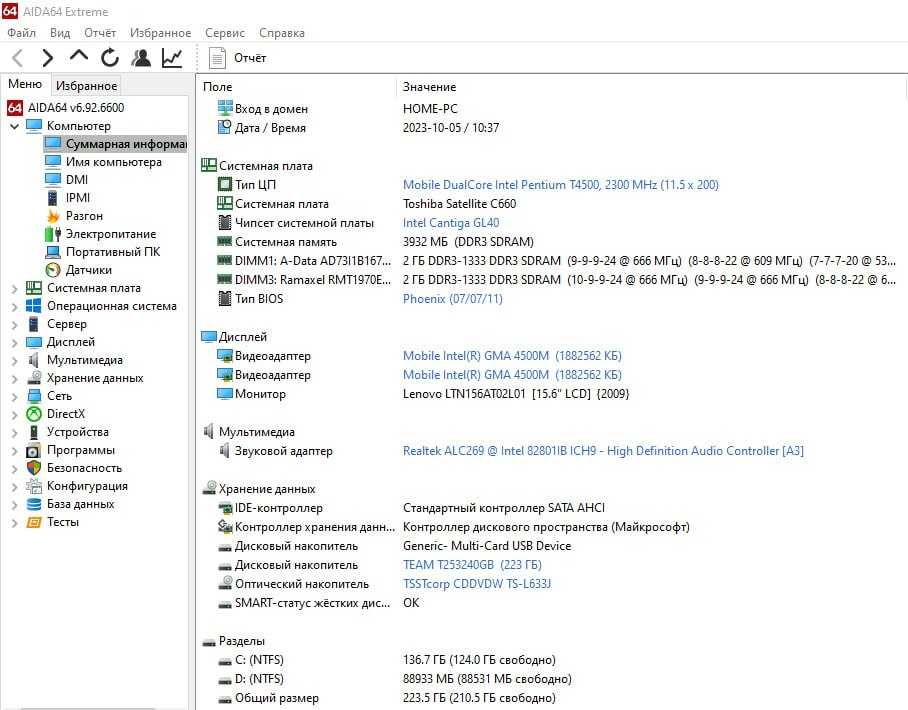Open the TEAM T253240GB drive link
Viewport: 908px width, 710px height.
pyautogui.click(x=473, y=565)
